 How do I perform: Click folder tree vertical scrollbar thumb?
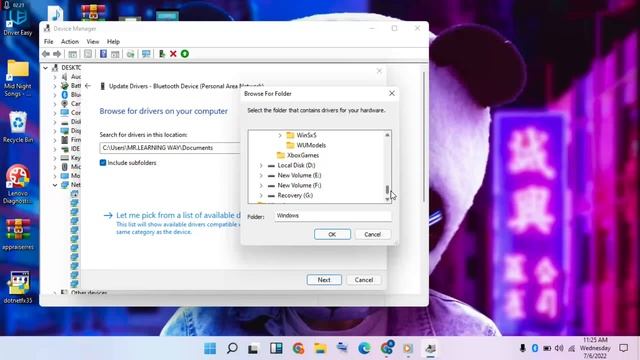[387, 190]
